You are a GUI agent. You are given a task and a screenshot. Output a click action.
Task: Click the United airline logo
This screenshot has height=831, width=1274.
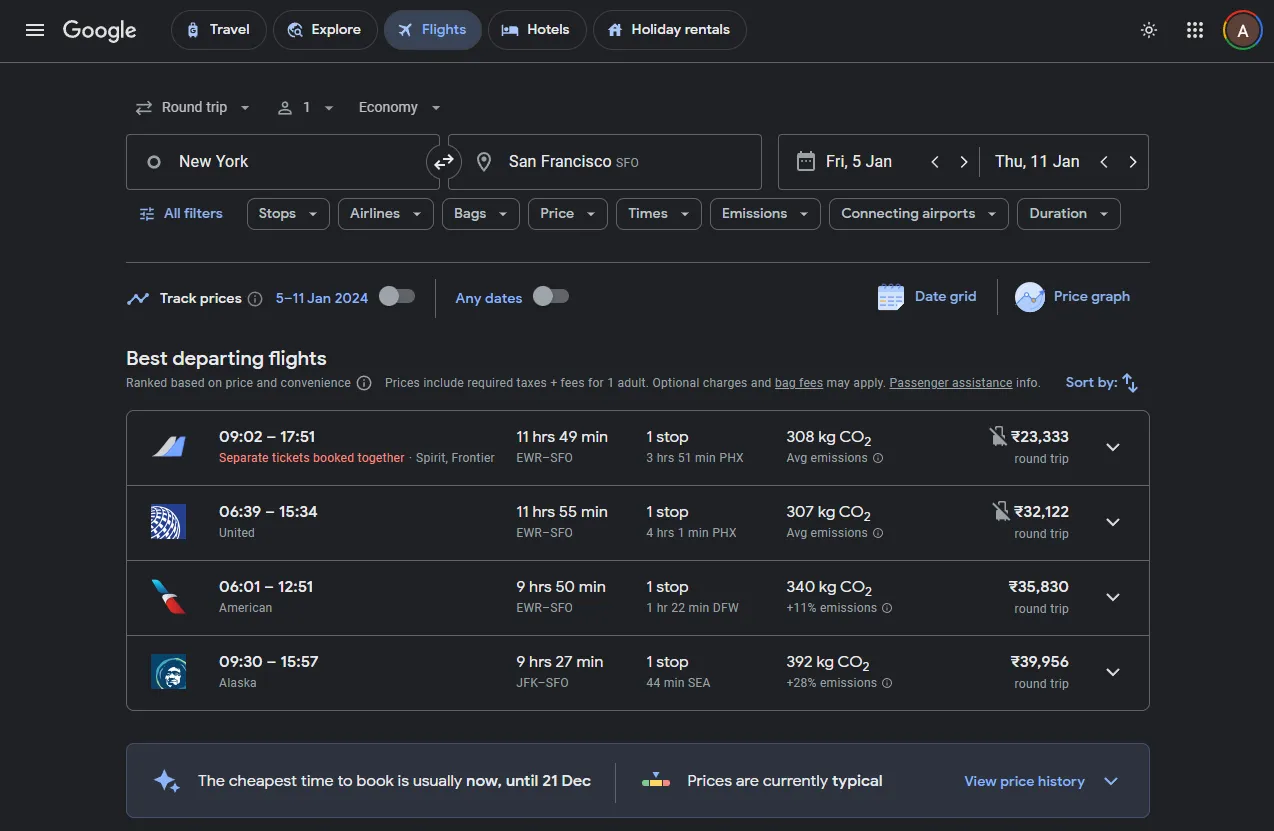pos(168,522)
